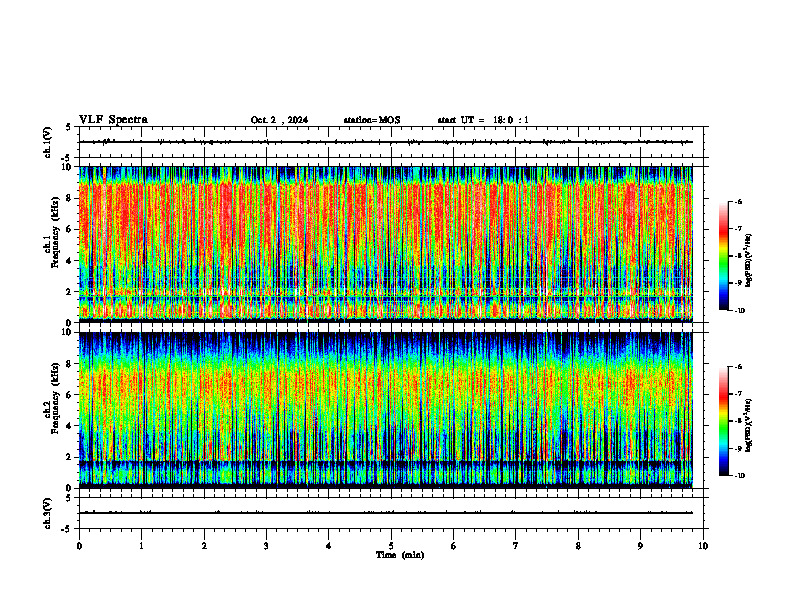The width and height of the screenshot is (792, 612).
Task: Click the ch.1(V) axis label
Action: 47,142
